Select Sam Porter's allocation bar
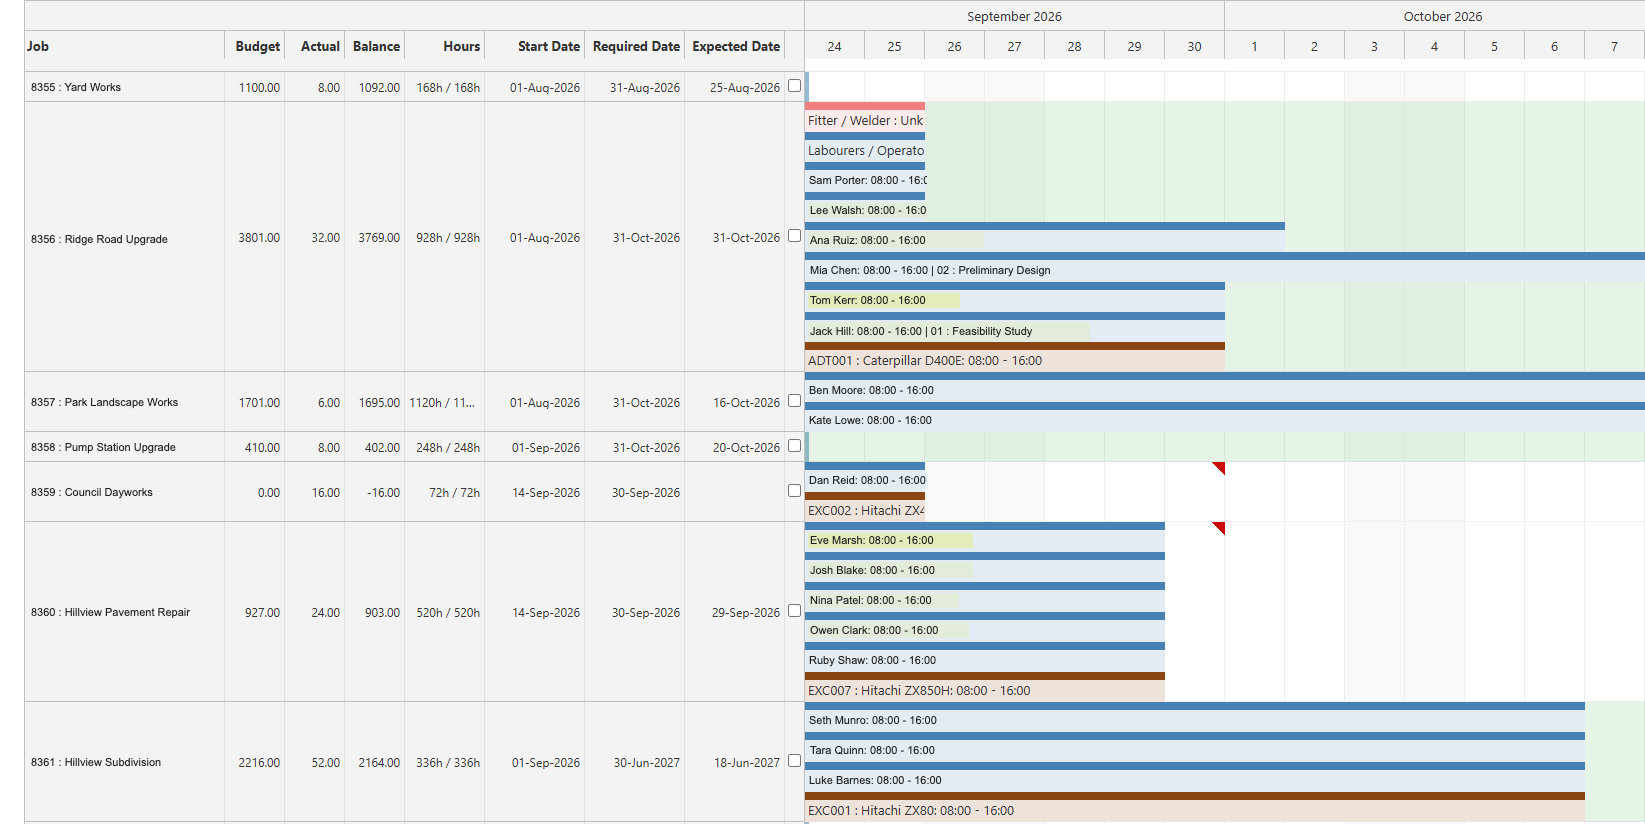The image size is (1645, 824). pos(865,177)
